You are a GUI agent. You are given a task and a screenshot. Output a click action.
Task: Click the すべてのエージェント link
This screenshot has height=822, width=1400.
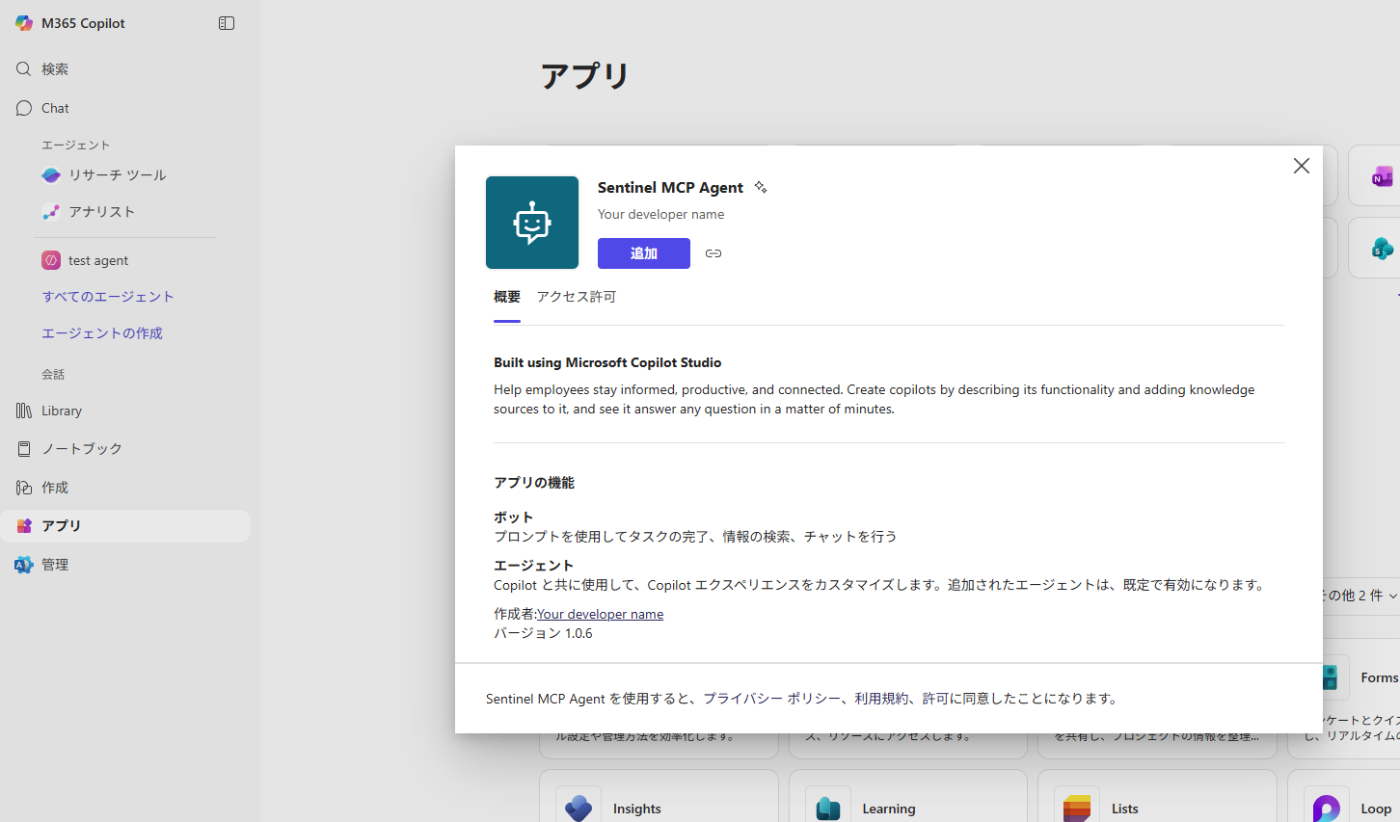click(x=108, y=297)
